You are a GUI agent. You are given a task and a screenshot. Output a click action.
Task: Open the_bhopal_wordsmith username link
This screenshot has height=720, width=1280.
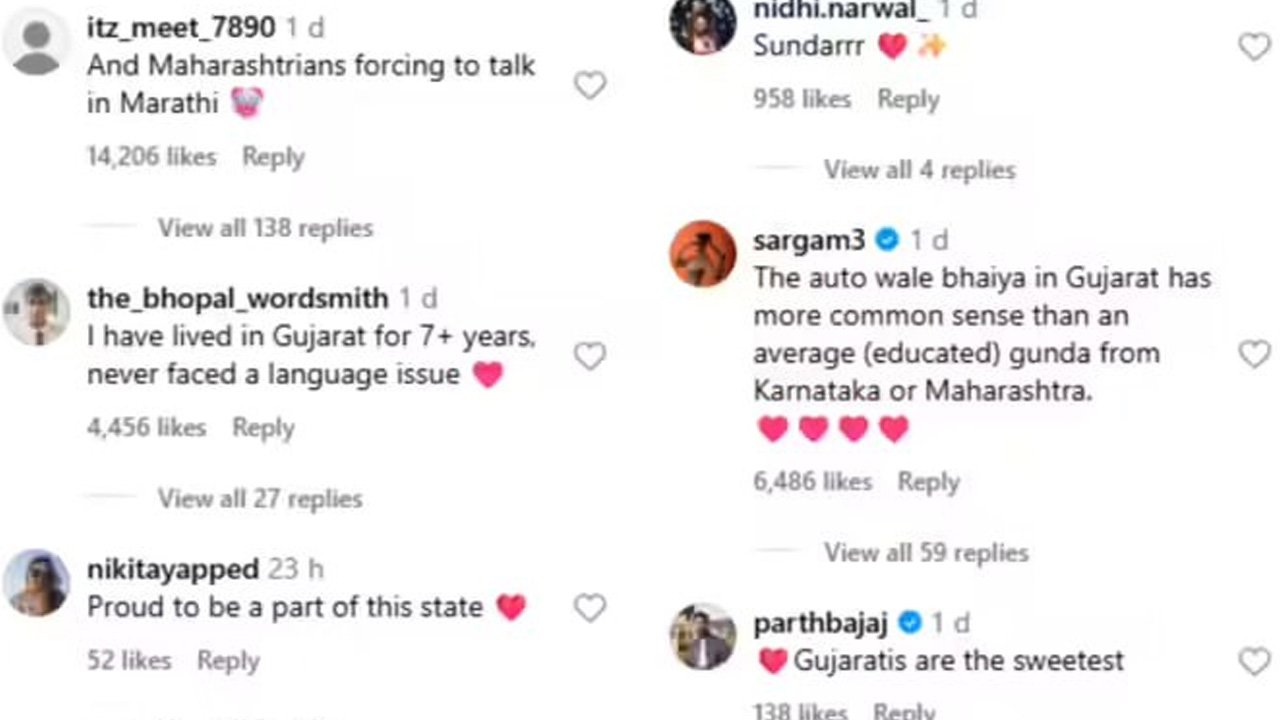[238, 298]
